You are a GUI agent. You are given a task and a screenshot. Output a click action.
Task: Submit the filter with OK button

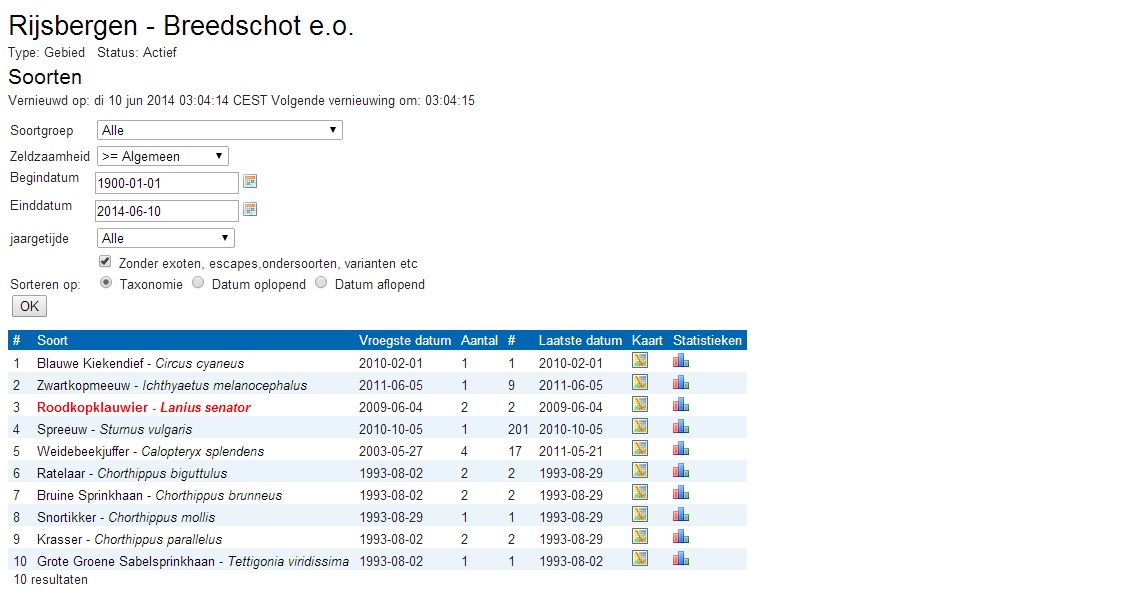click(x=30, y=306)
